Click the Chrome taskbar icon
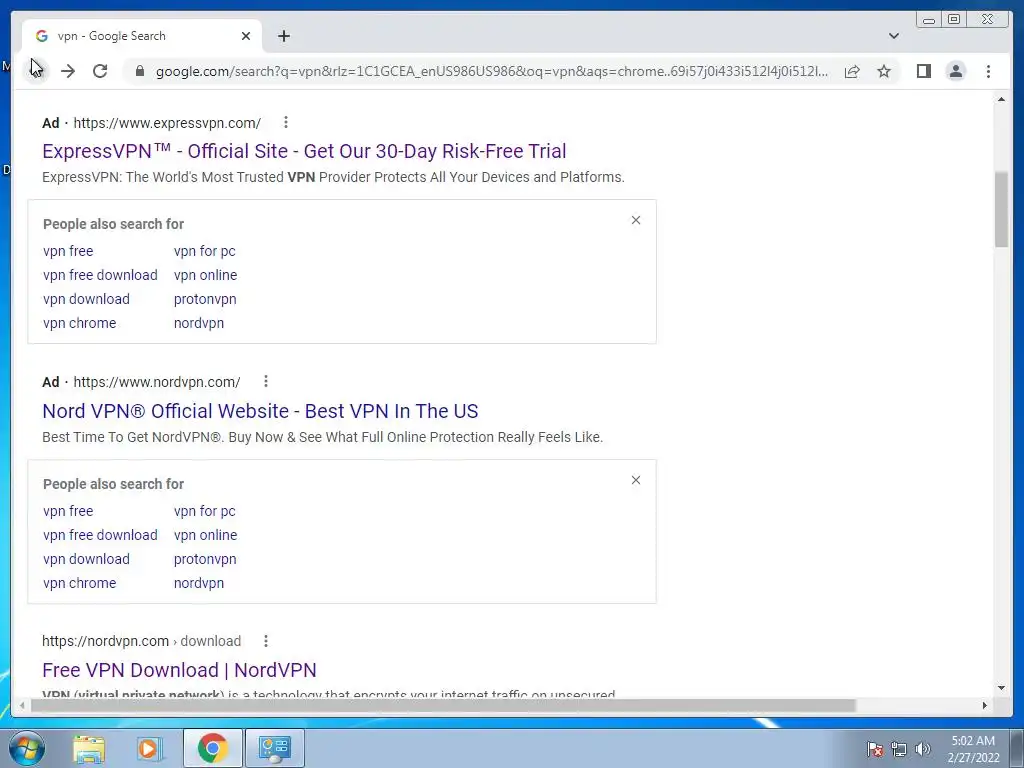Screen dimensions: 1024x768 (212, 748)
